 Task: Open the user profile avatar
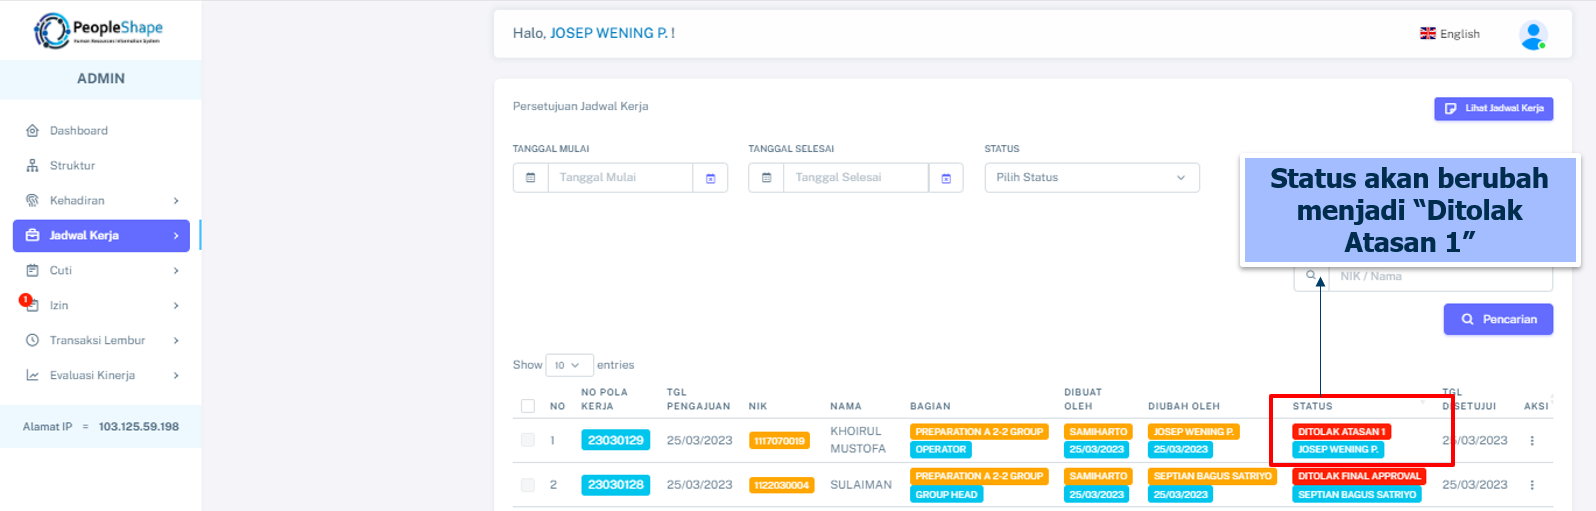pos(1532,35)
